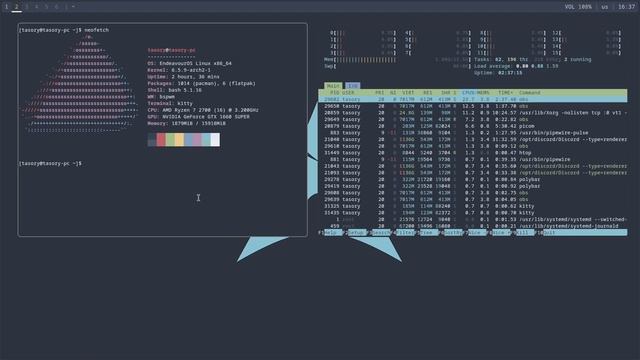Viewport: 640px width, 360px height.
Task: Sort htop by the VIRT column header
Action: tap(408, 93)
